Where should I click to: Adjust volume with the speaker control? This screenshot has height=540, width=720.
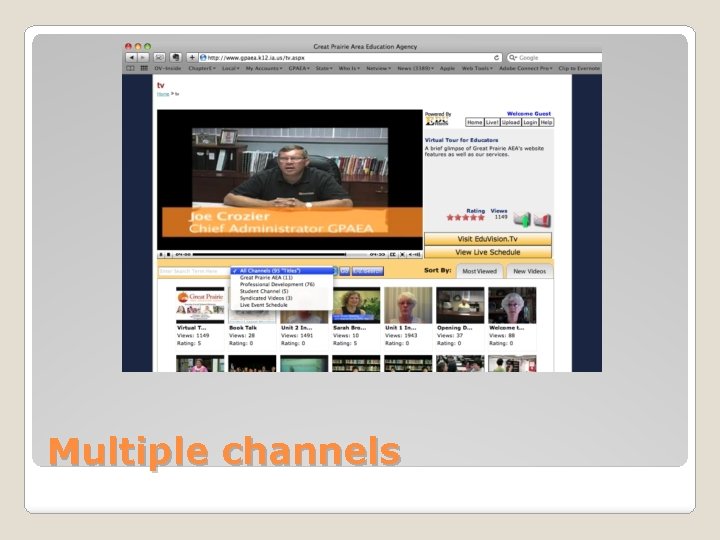[x=415, y=254]
